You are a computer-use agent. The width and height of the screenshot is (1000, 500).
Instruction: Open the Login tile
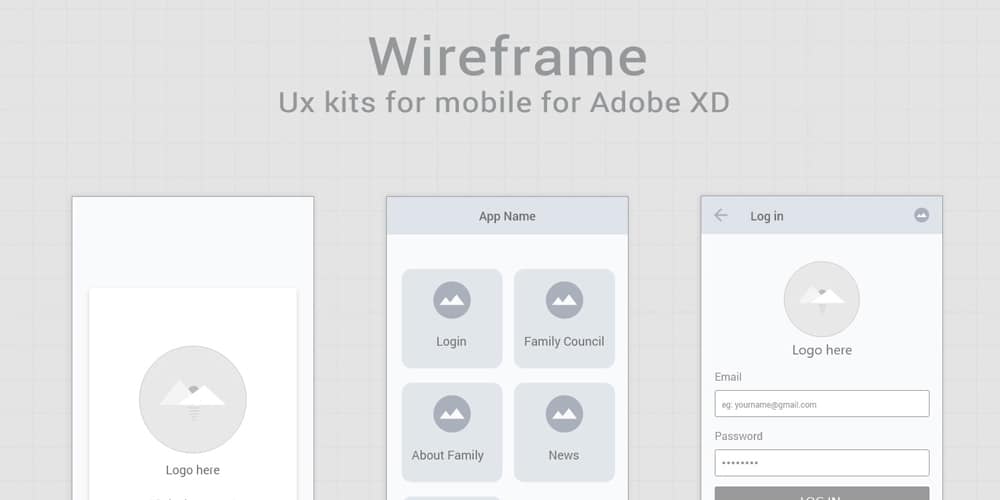coord(452,318)
